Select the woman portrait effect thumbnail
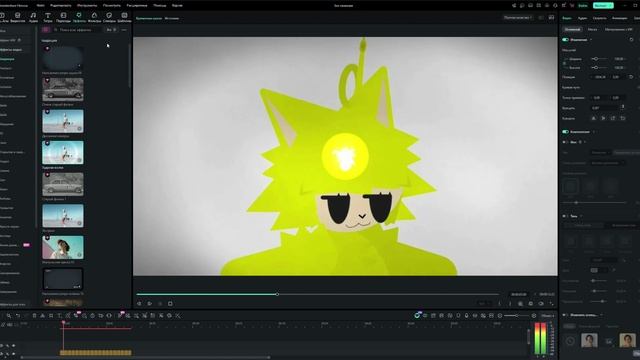The width and height of the screenshot is (640, 360). tap(63, 247)
